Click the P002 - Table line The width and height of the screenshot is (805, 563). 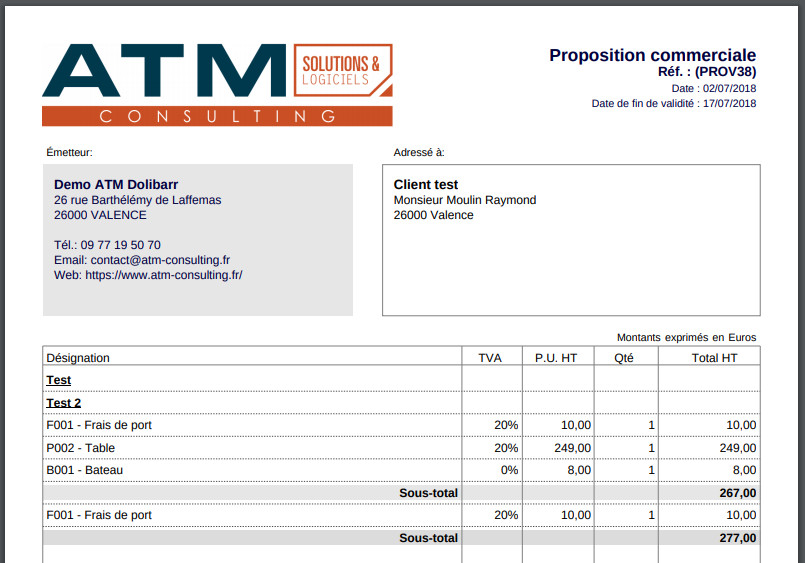tap(401, 448)
